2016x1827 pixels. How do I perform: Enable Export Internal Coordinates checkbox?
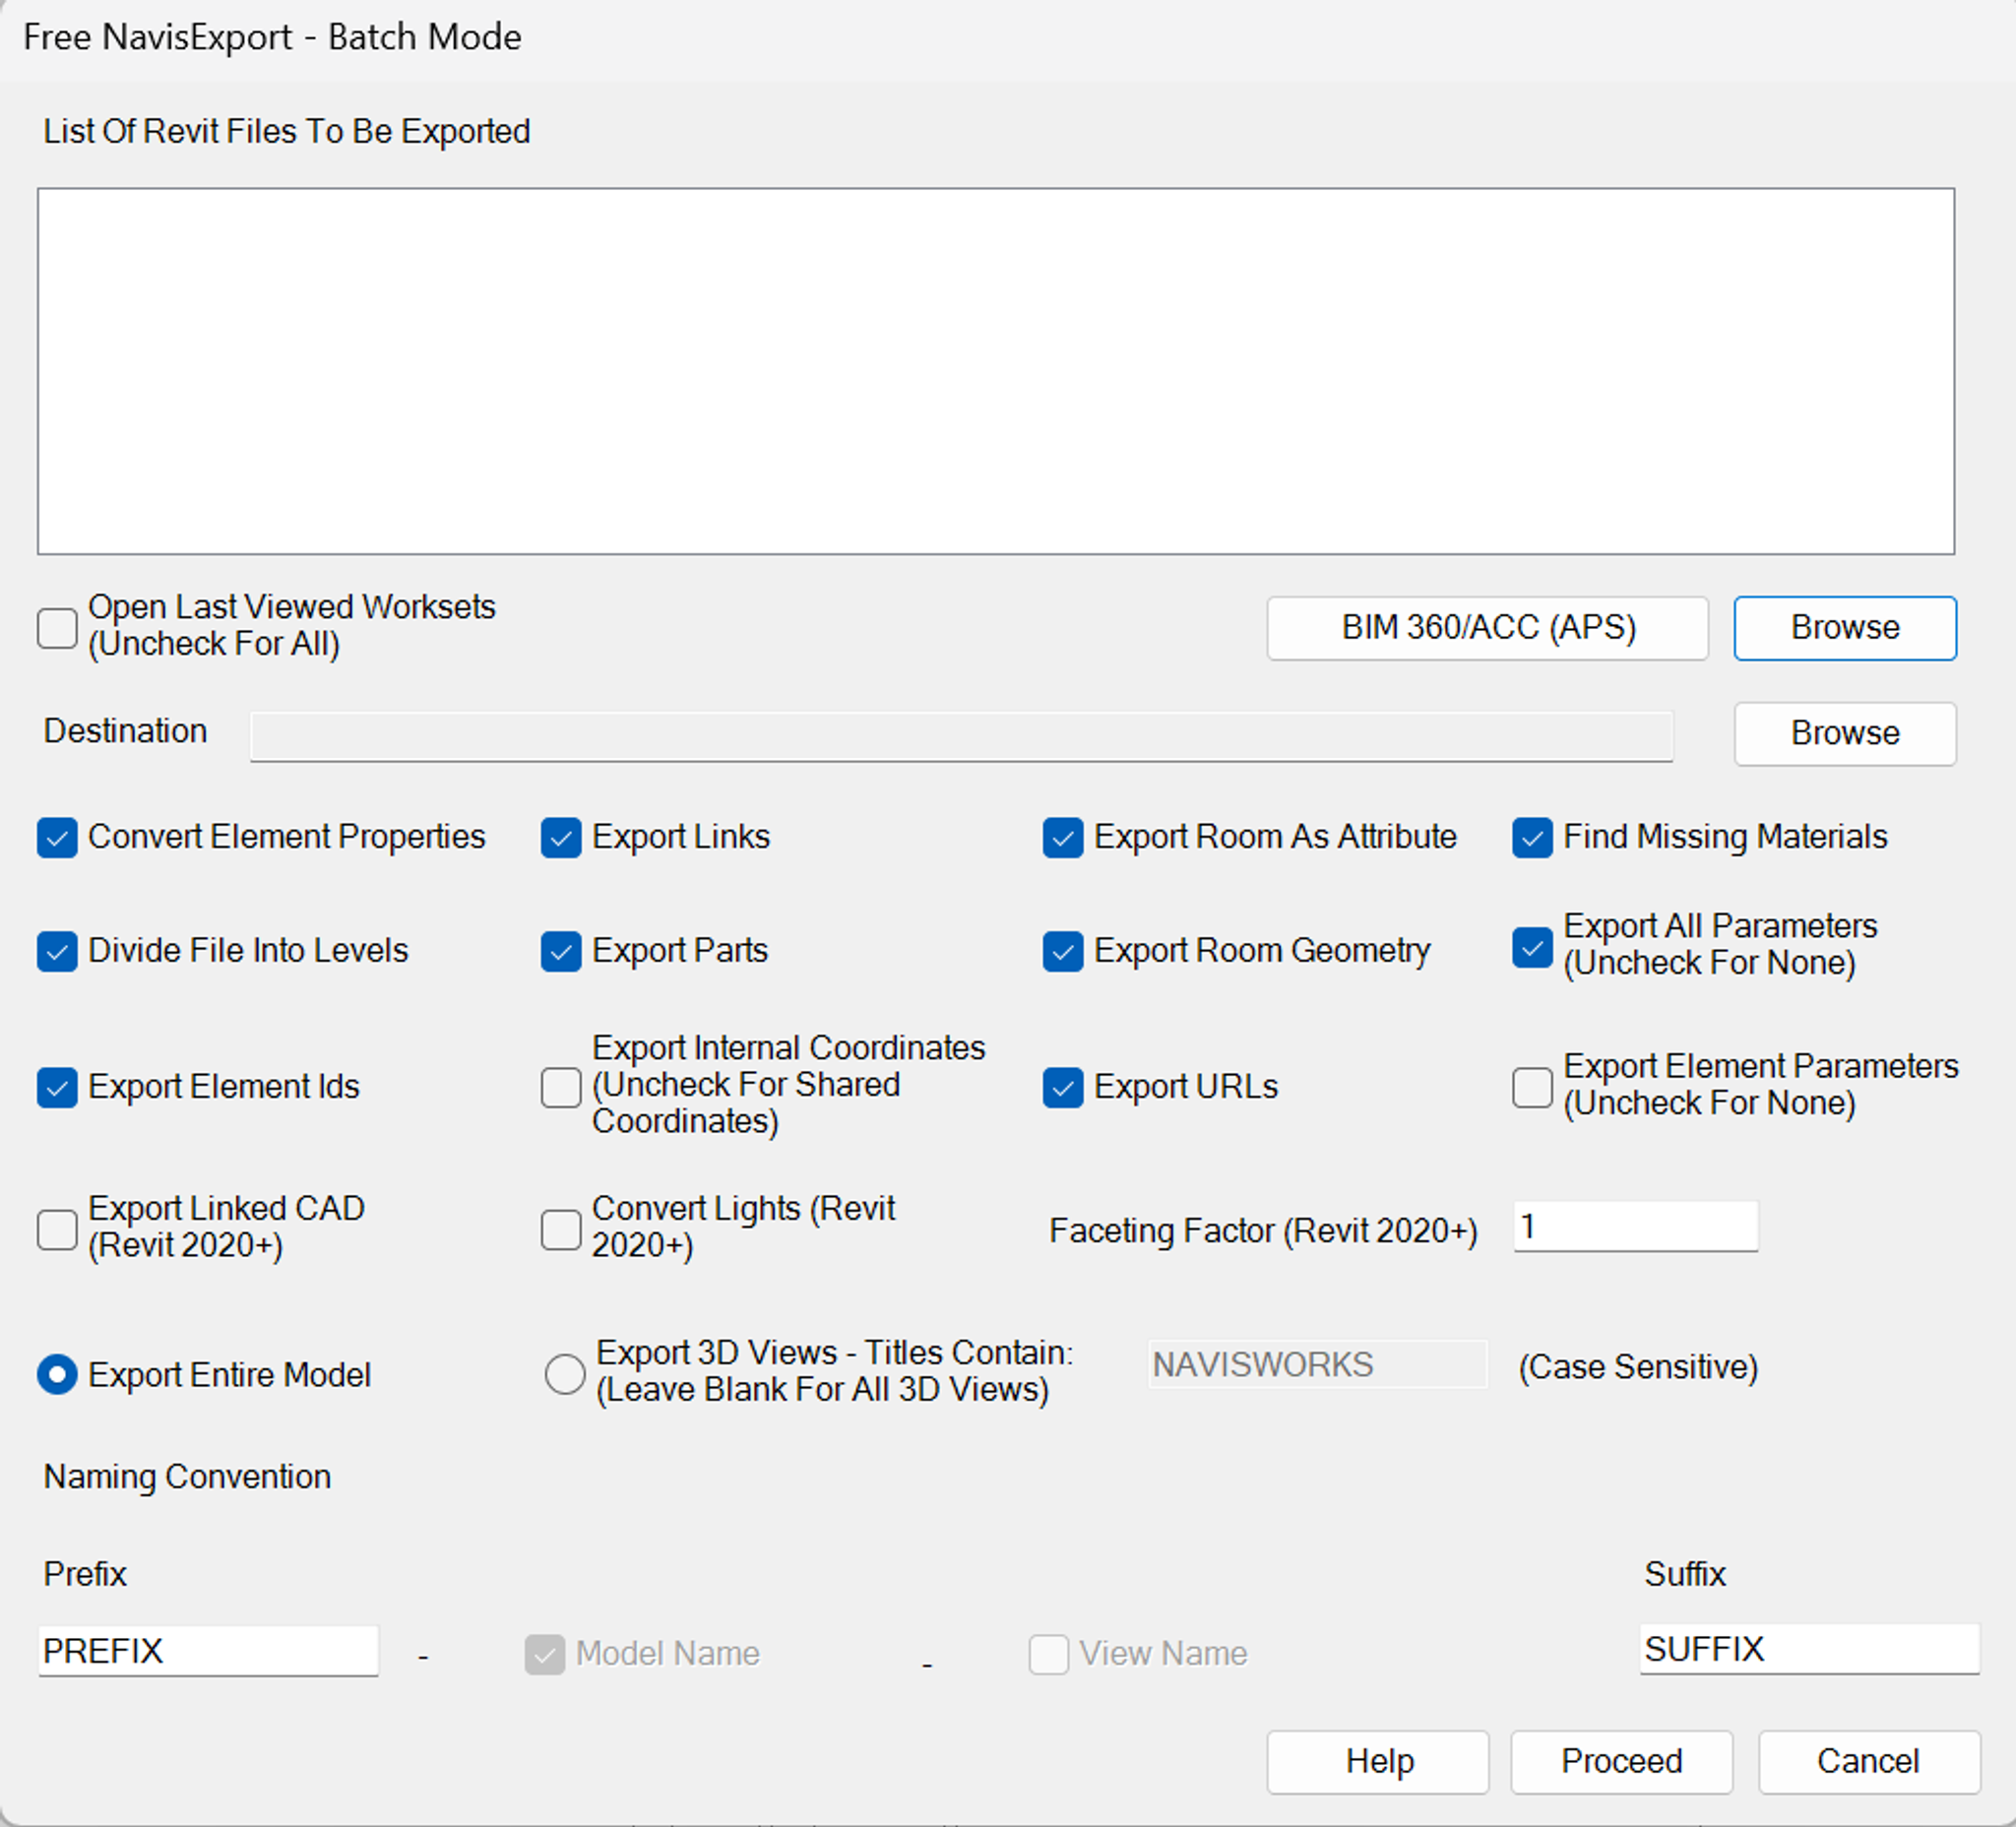tap(561, 1087)
